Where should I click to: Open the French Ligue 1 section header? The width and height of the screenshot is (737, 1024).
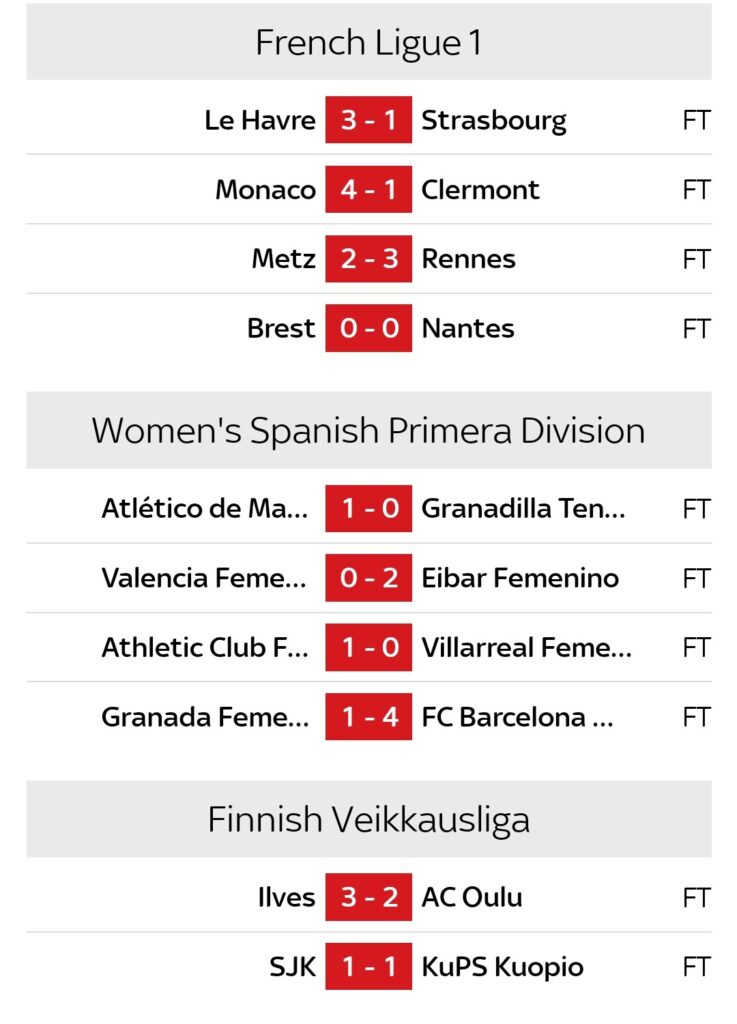pos(368,43)
